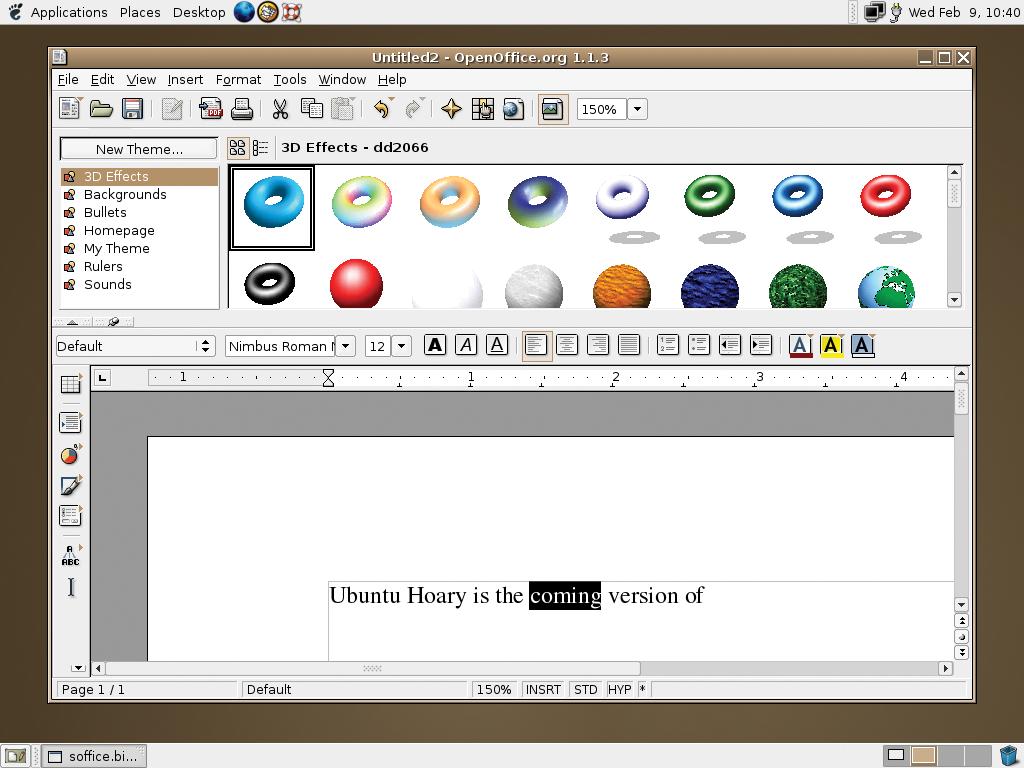Copy selection using the Copy icon
Image resolution: width=1024 pixels, height=768 pixels.
point(312,108)
